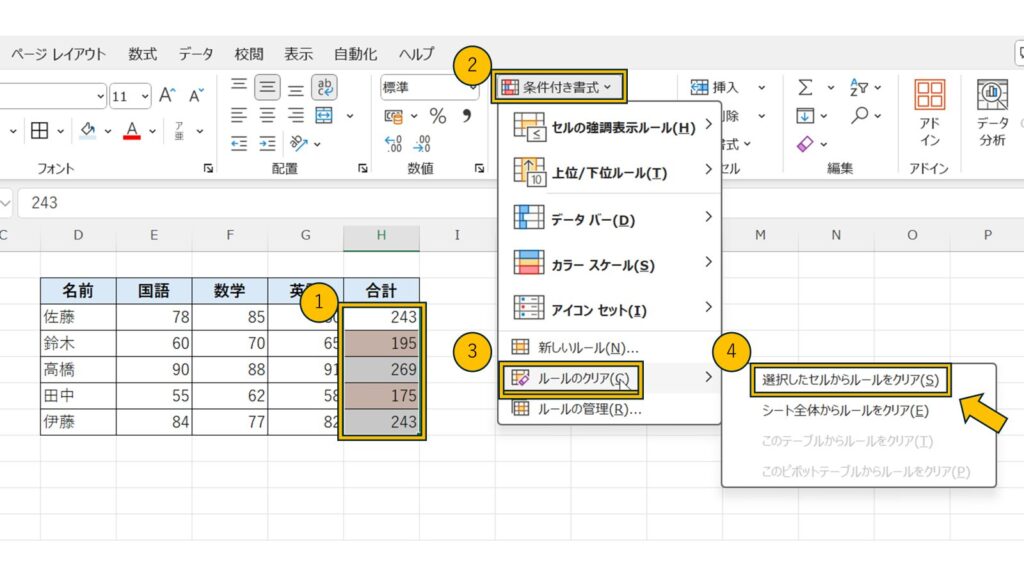Select 選択したセルからルールをクリア menu item
Screen dimensions: 1024x576
pos(850,380)
